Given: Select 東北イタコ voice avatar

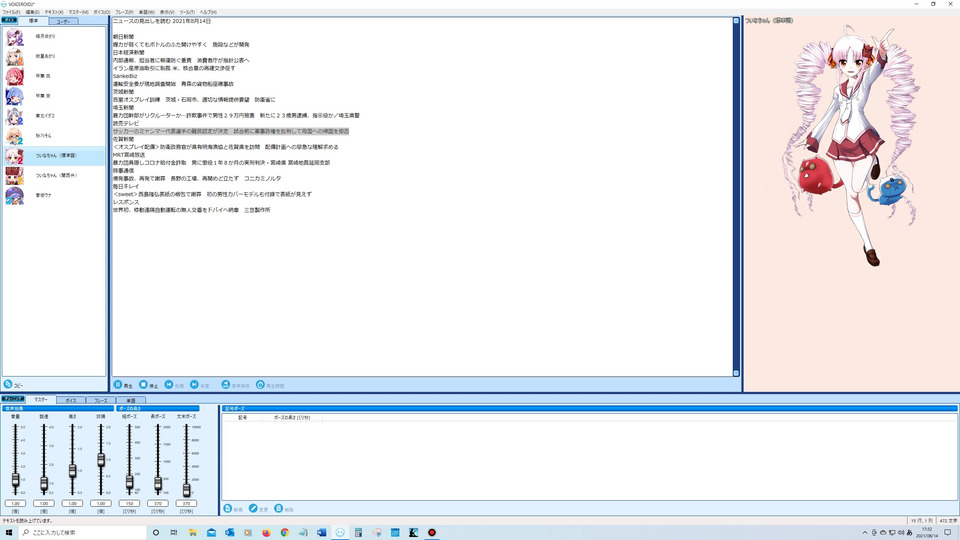Looking at the screenshot, I should click(x=14, y=116).
